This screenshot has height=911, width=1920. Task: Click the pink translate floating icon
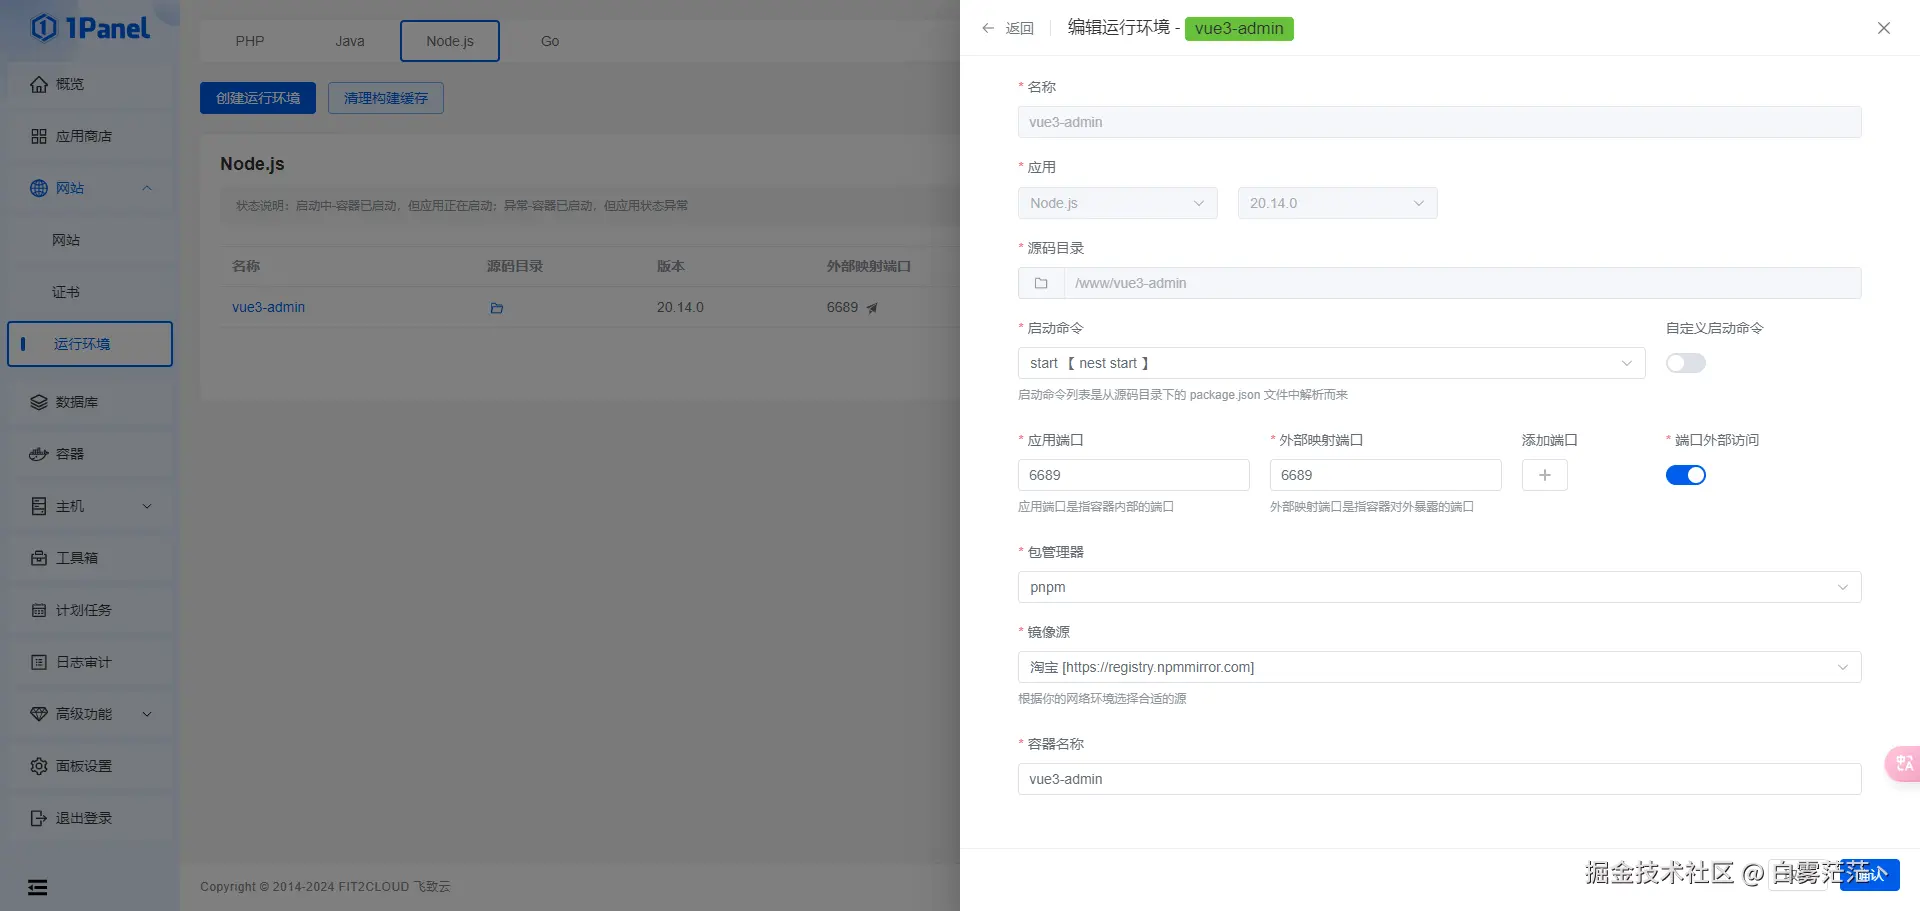pos(1903,764)
